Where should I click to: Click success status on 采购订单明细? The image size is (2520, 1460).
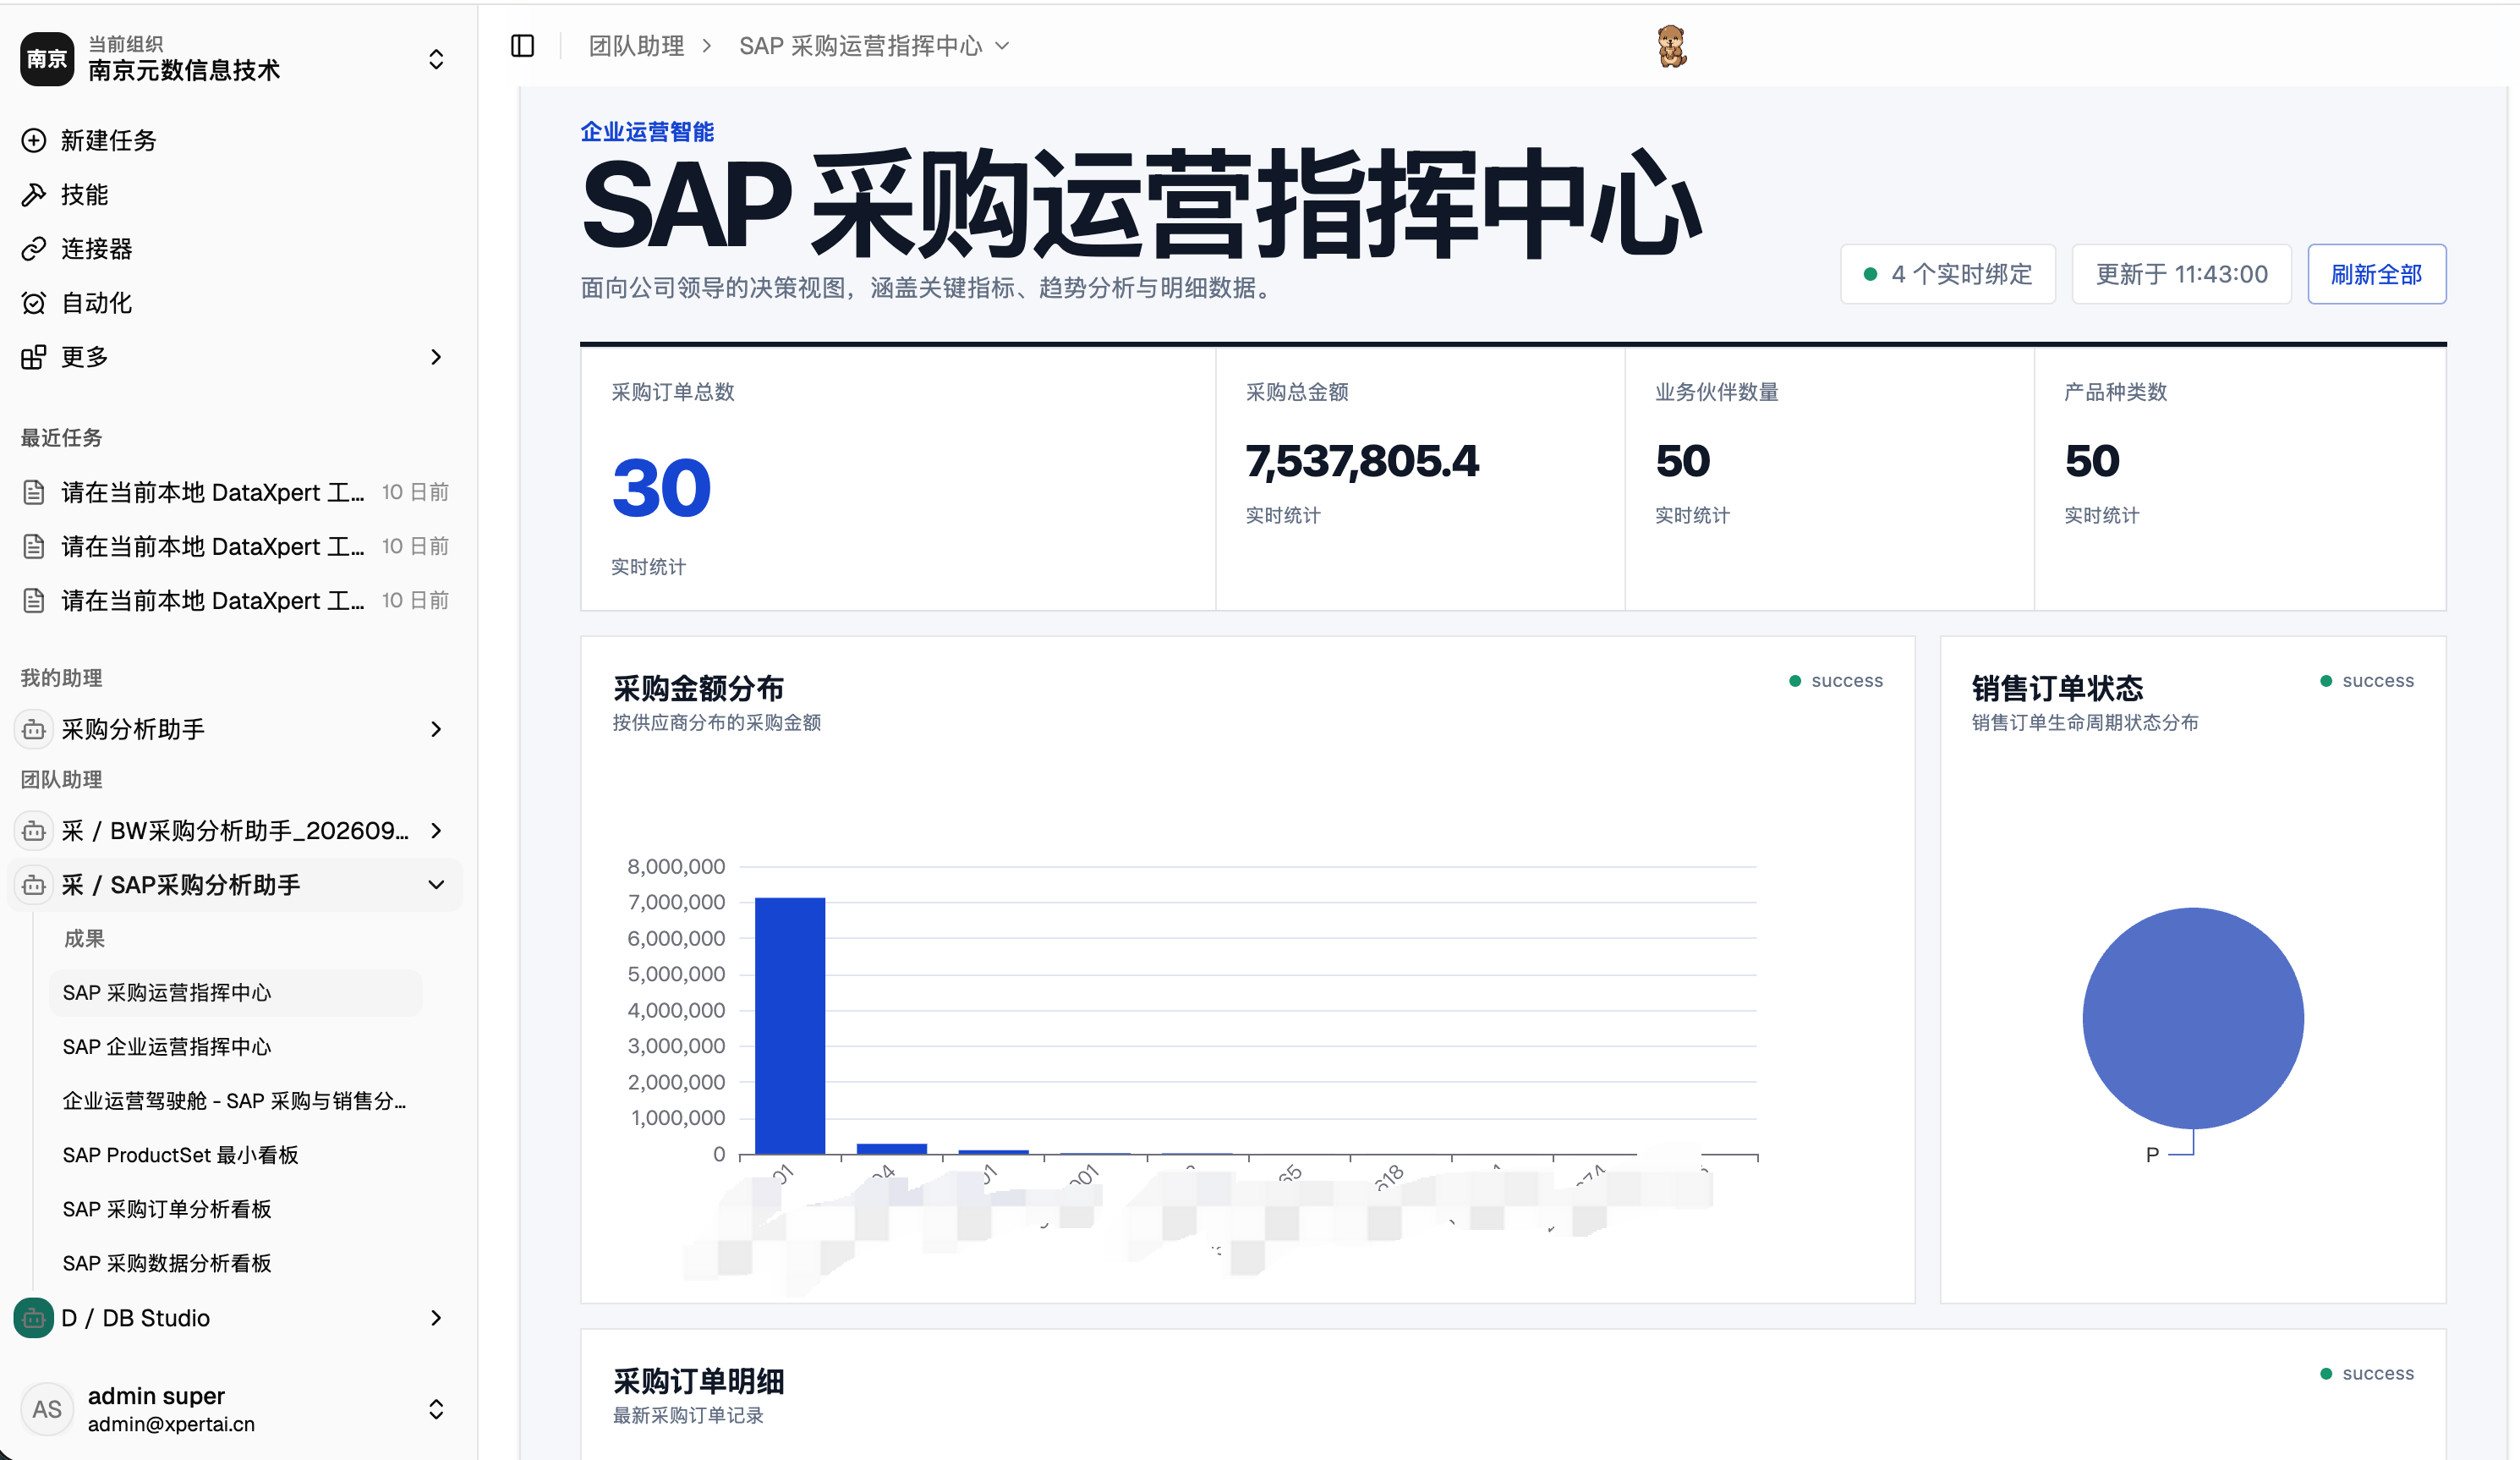click(x=2367, y=1373)
